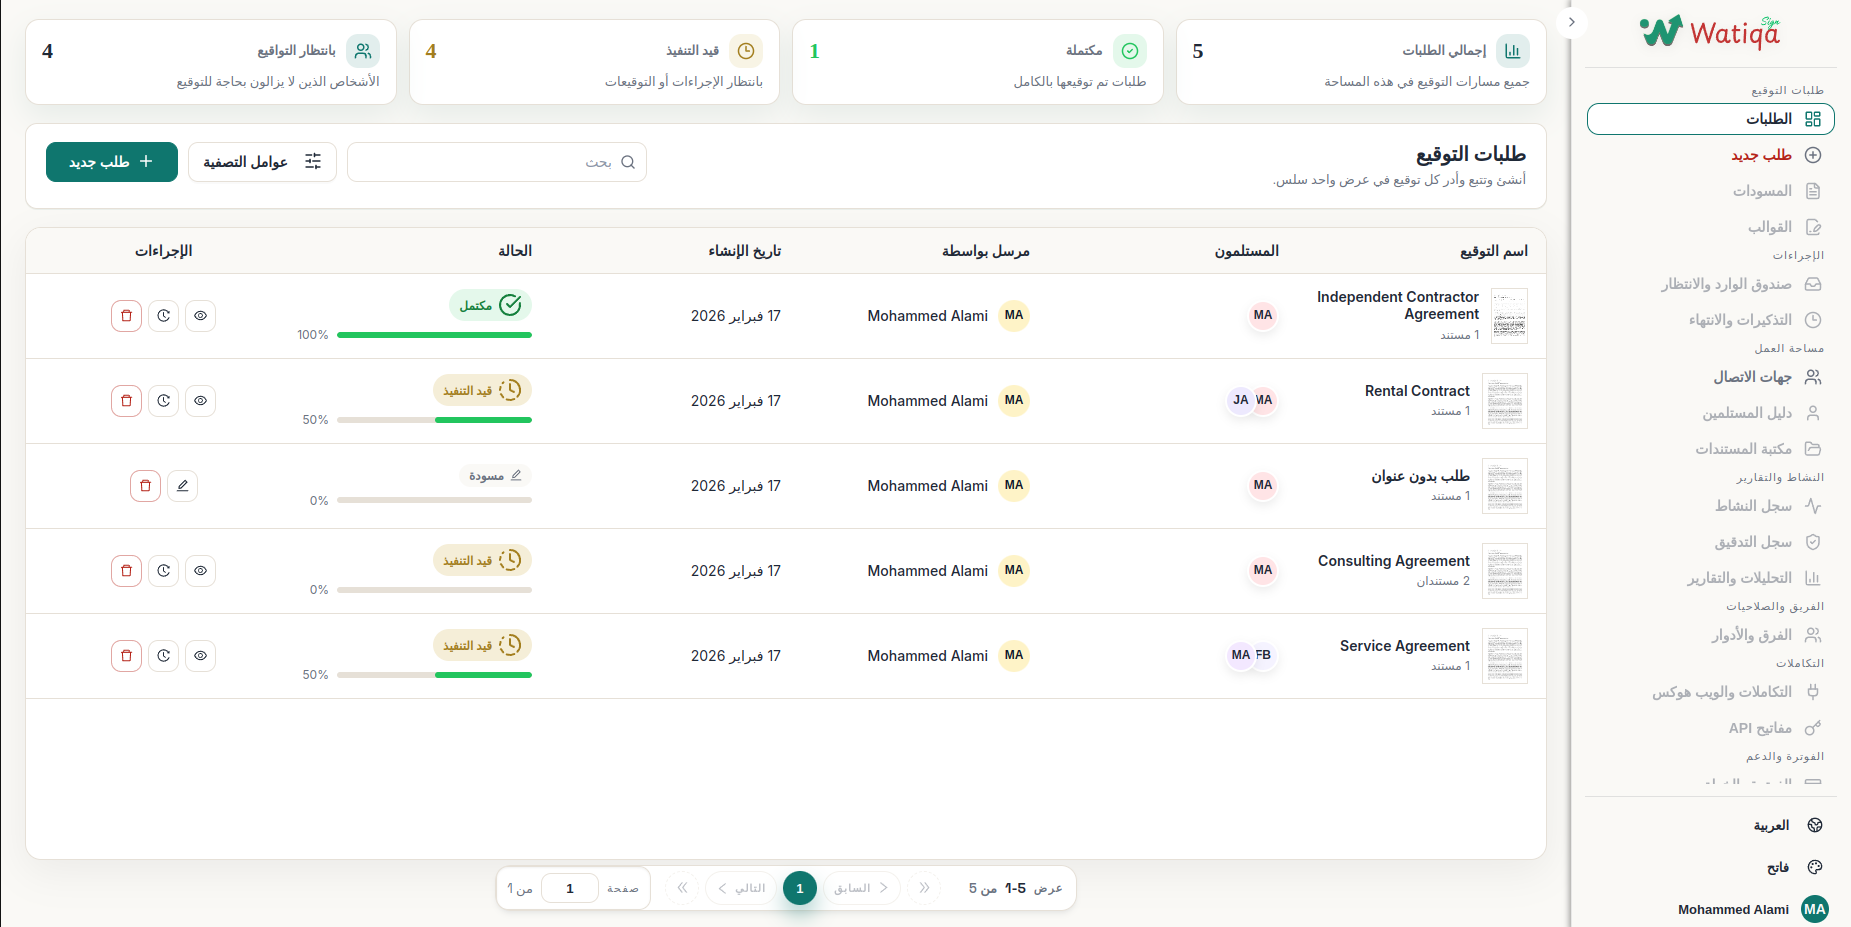Click the 50% progress bar of Rental Contract
The width and height of the screenshot is (1851, 927).
(x=434, y=420)
